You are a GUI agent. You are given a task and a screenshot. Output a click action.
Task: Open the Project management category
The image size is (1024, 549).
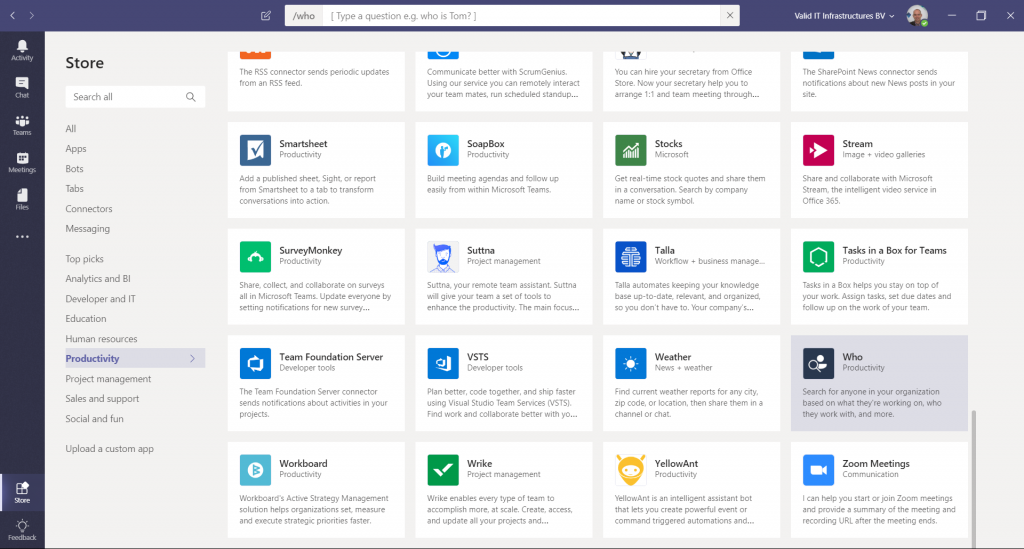coord(108,379)
